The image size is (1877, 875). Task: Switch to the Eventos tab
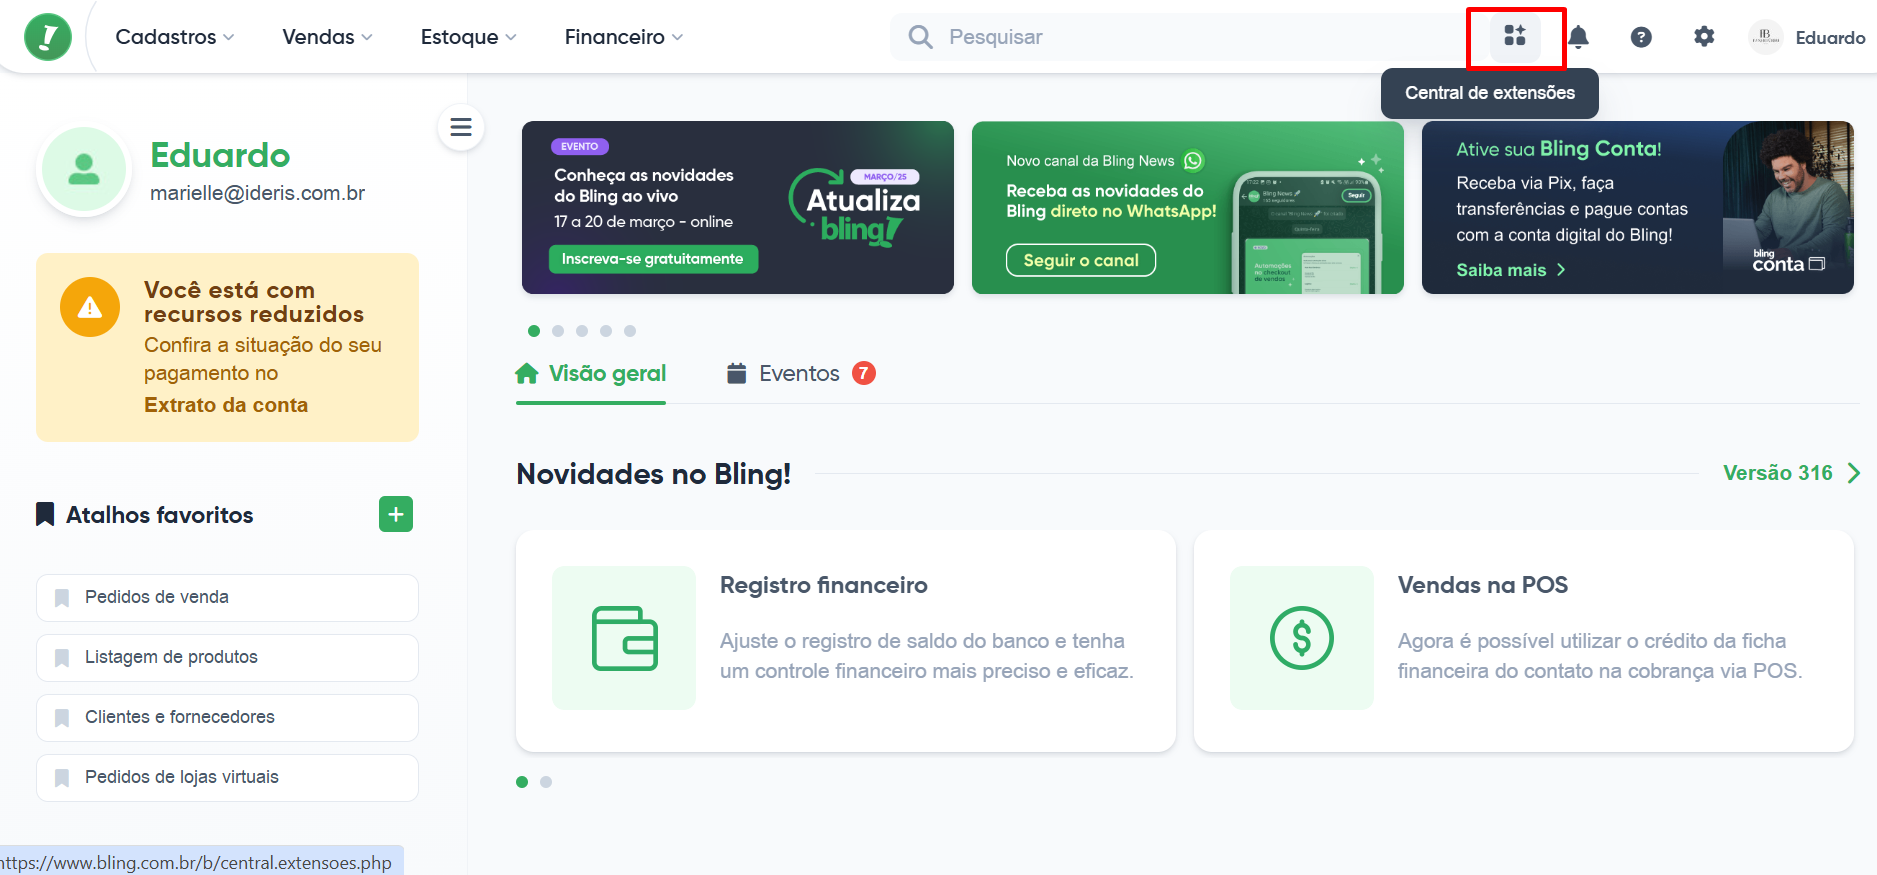click(x=800, y=373)
